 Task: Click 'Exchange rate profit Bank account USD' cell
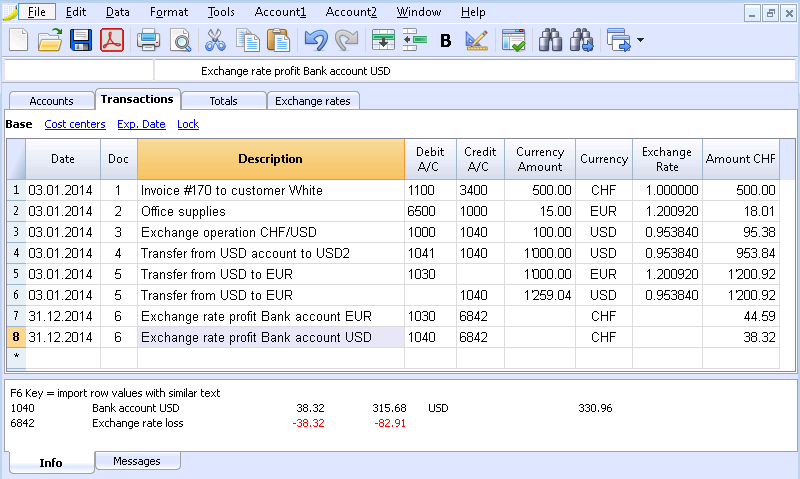point(271,337)
